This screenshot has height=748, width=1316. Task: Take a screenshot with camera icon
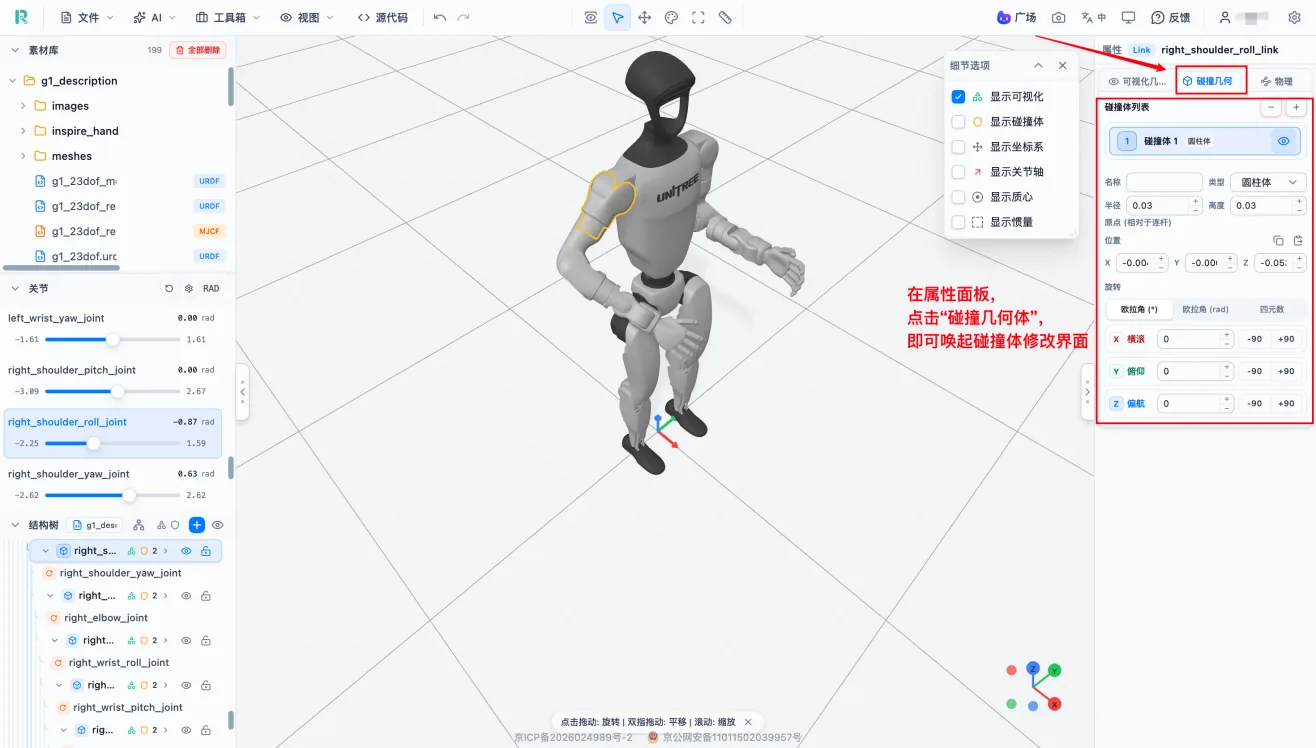[x=1059, y=18]
